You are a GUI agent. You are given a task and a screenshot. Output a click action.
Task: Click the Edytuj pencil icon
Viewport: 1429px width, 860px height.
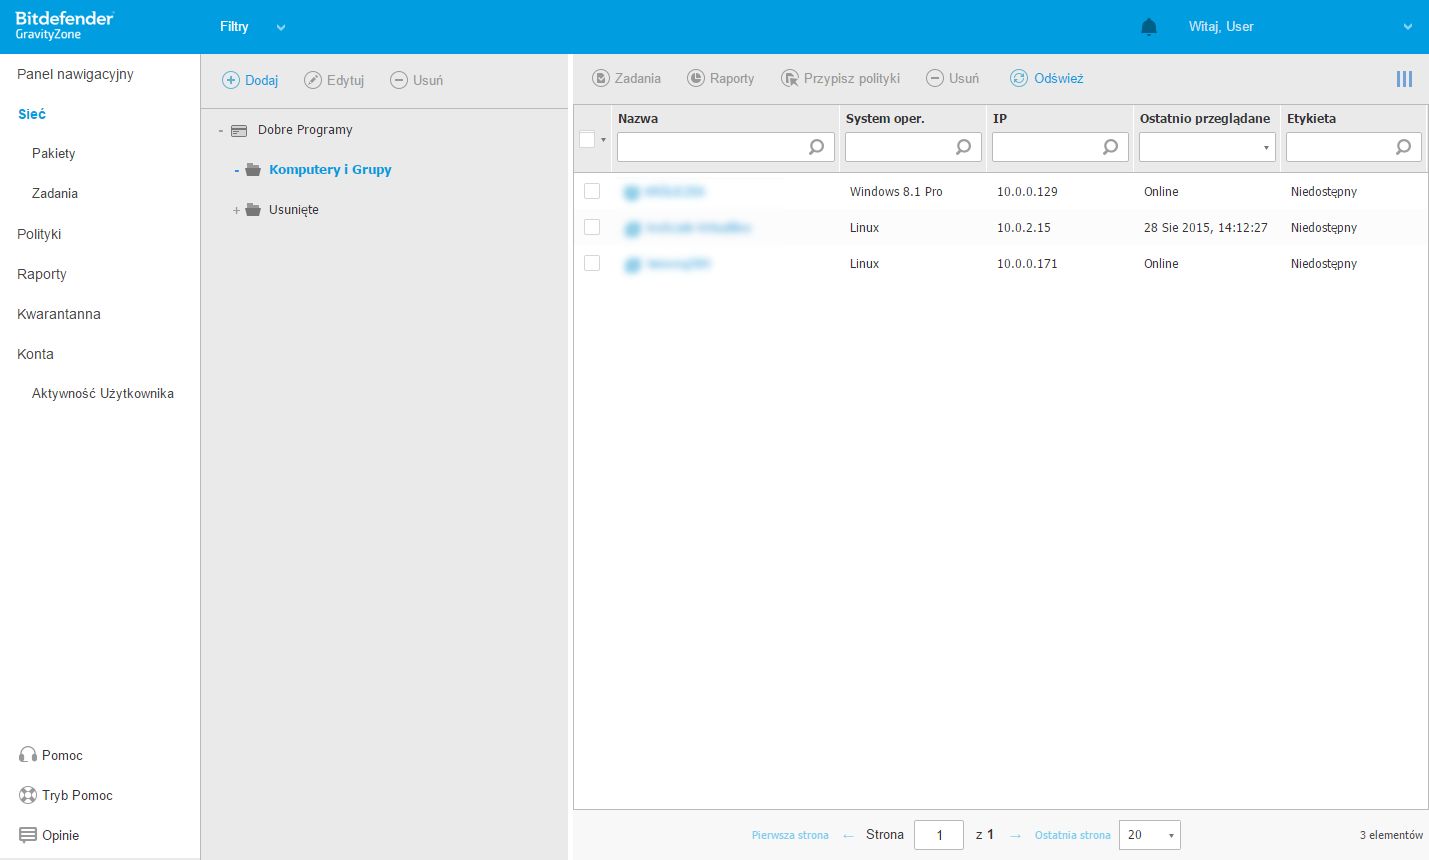tap(313, 80)
